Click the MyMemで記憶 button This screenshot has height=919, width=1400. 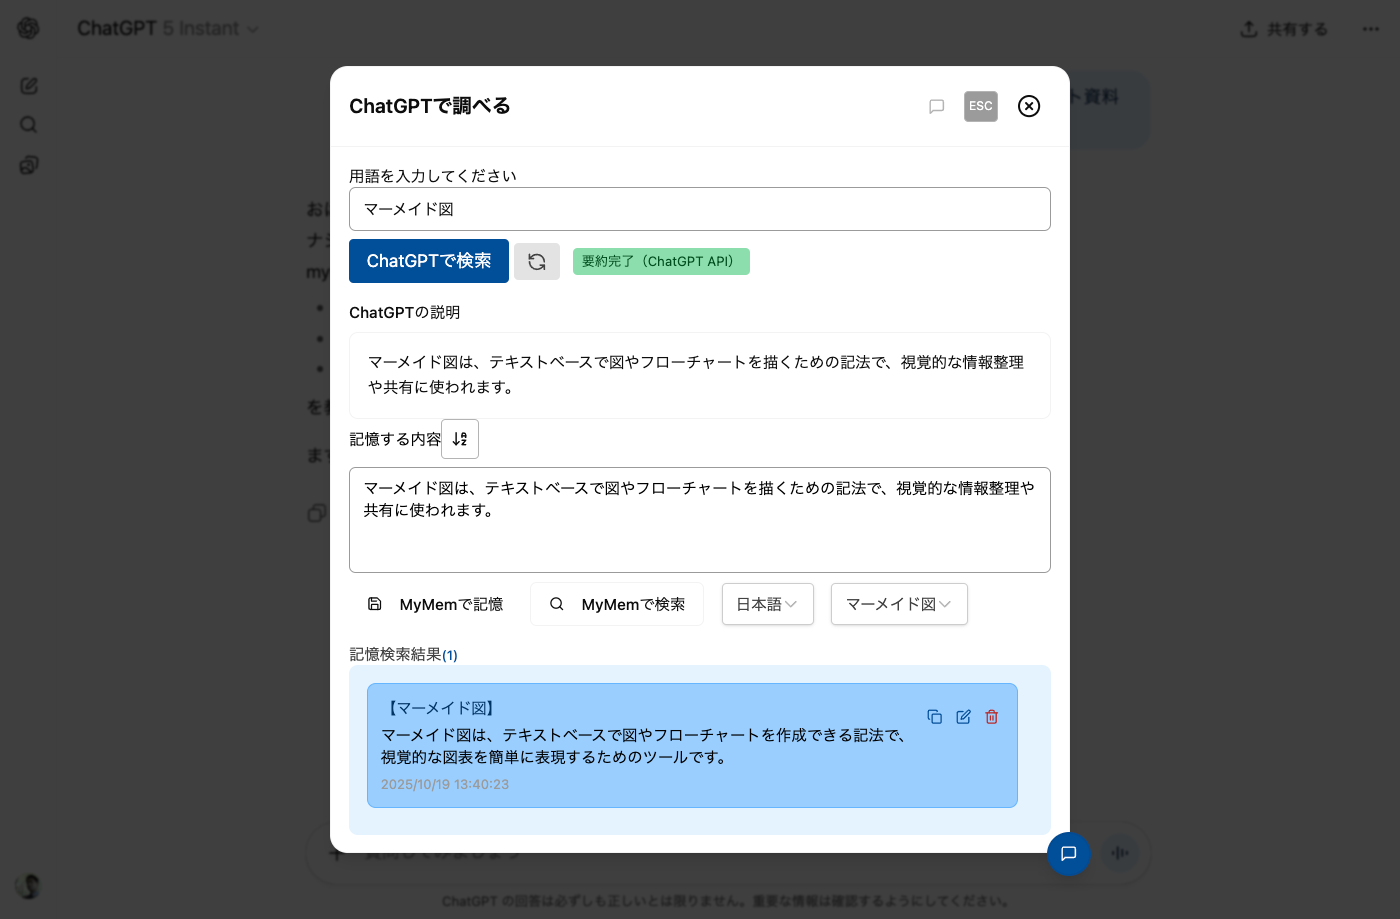[435, 604]
